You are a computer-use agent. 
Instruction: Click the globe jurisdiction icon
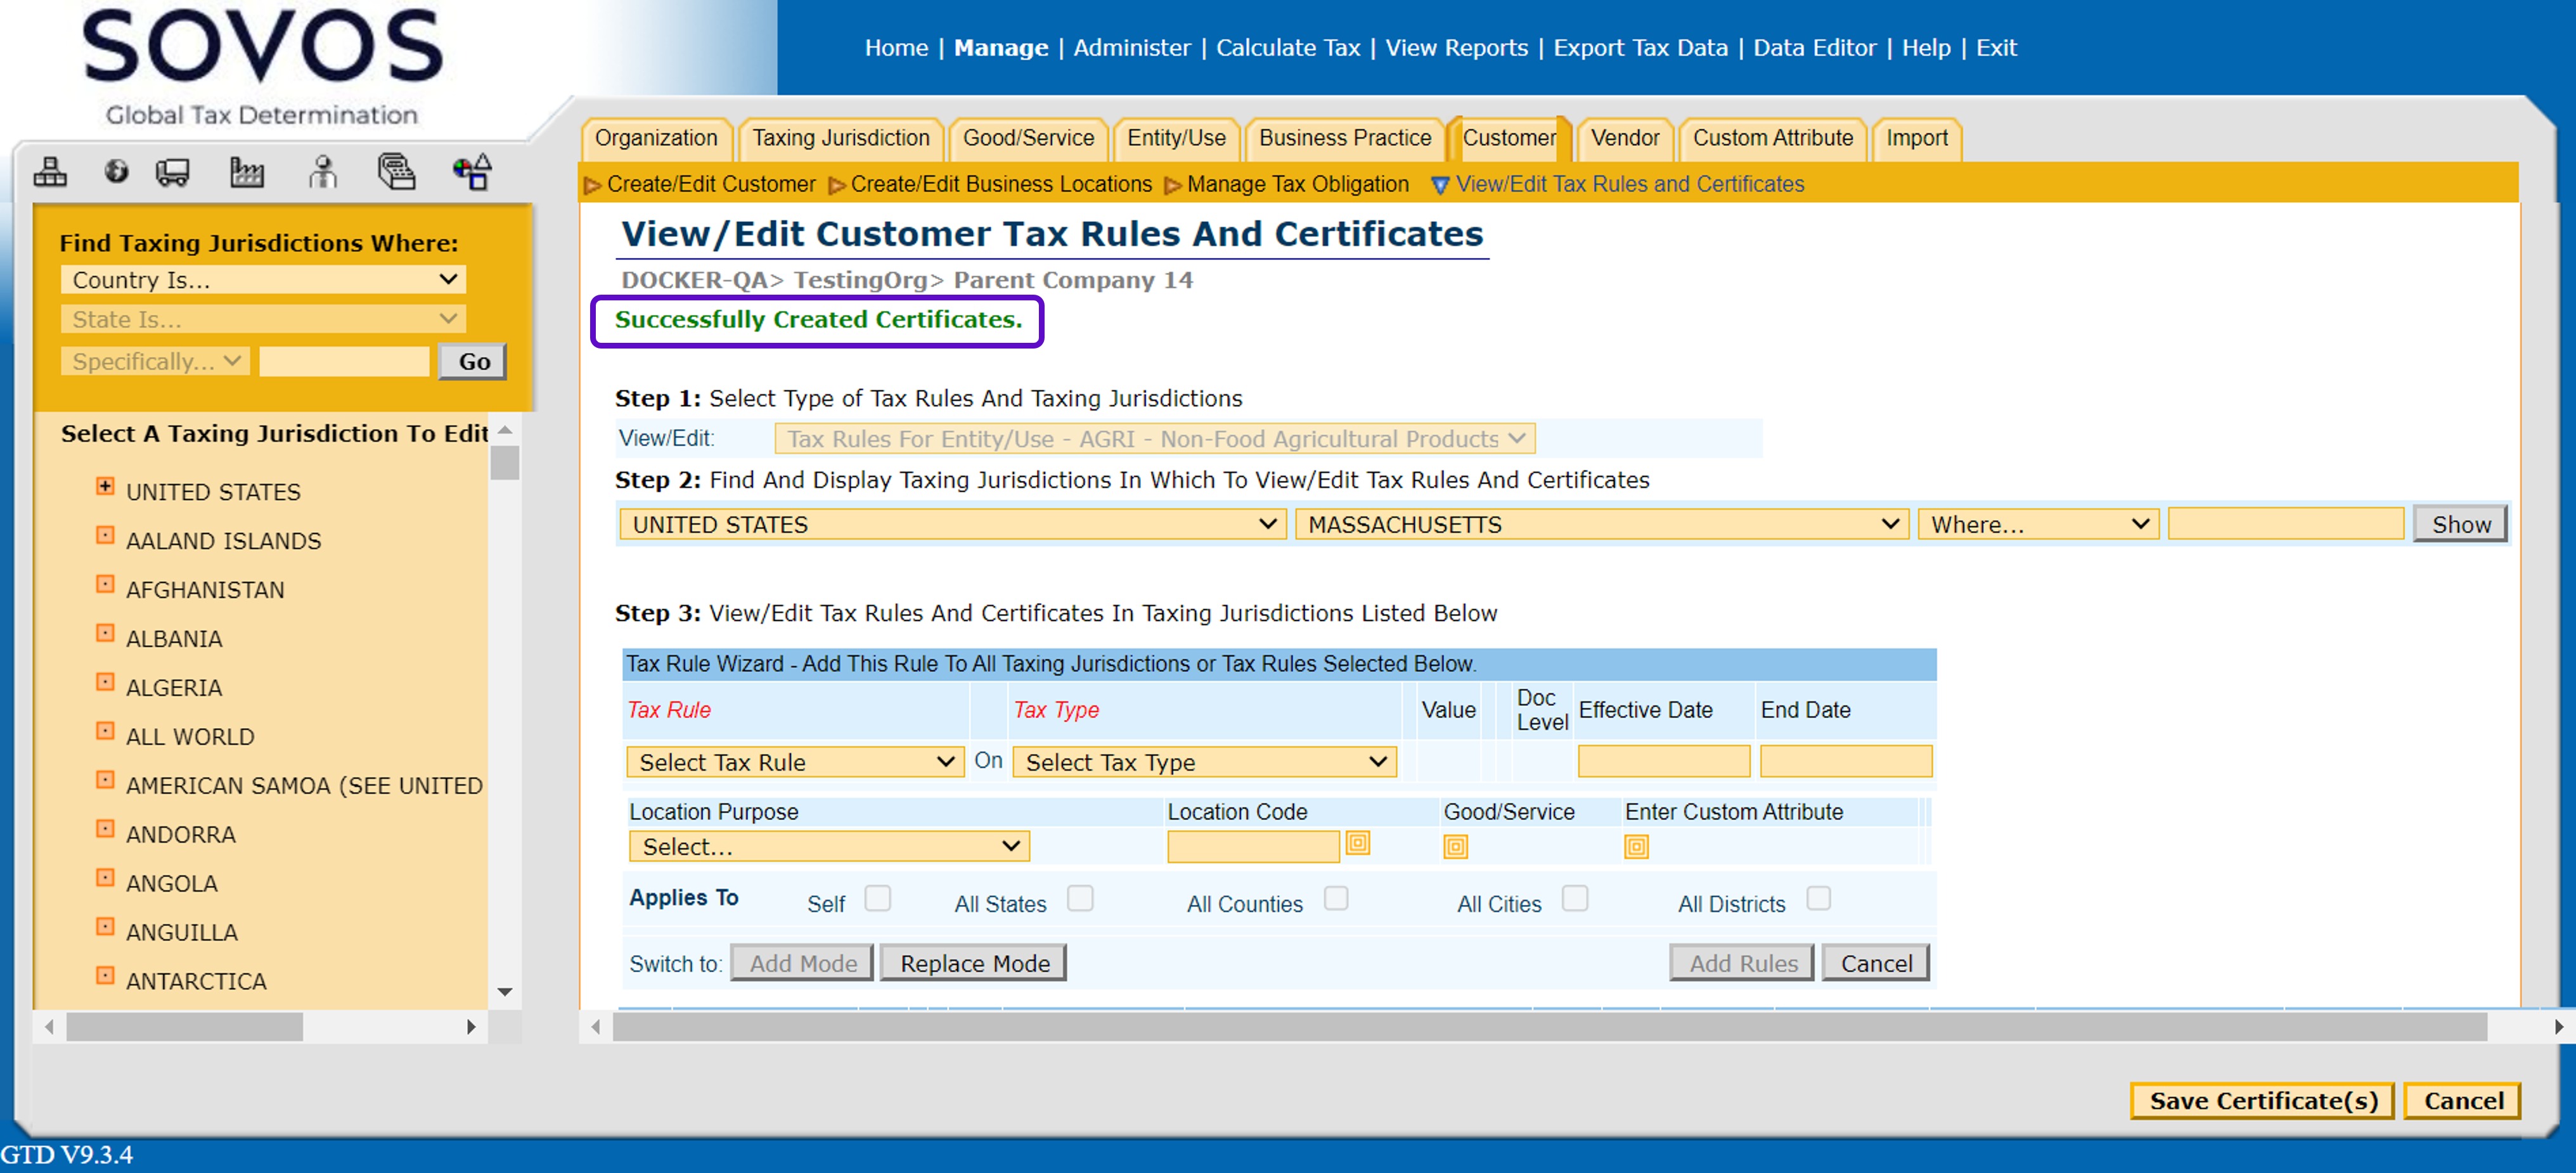coord(116,172)
